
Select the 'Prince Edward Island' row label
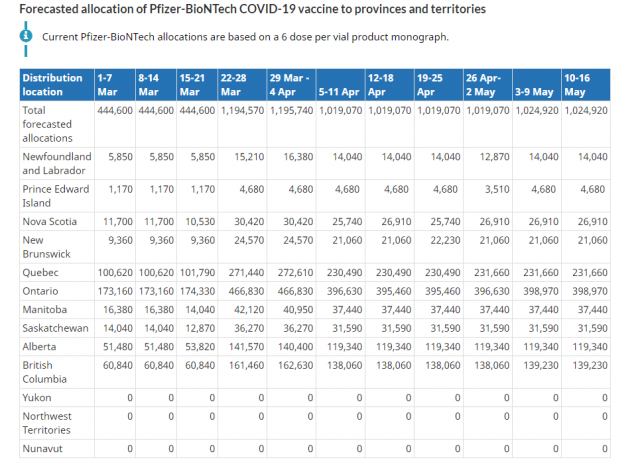click(56, 196)
